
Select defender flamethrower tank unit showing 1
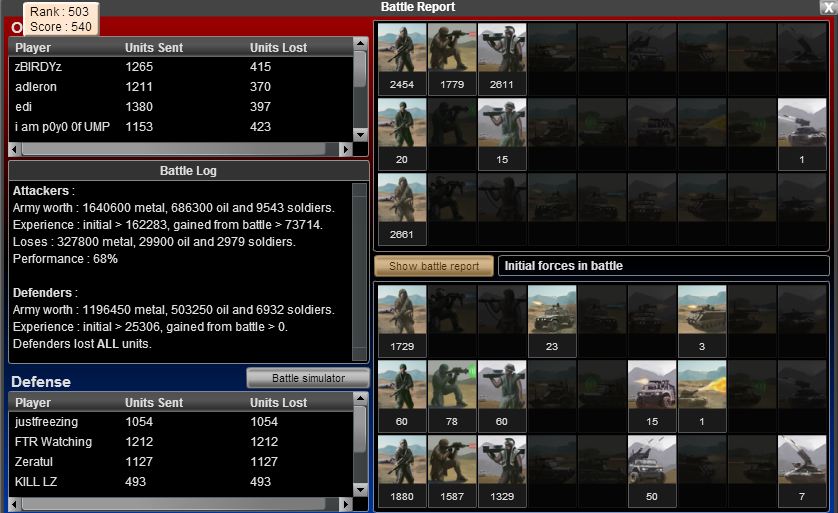coord(702,396)
